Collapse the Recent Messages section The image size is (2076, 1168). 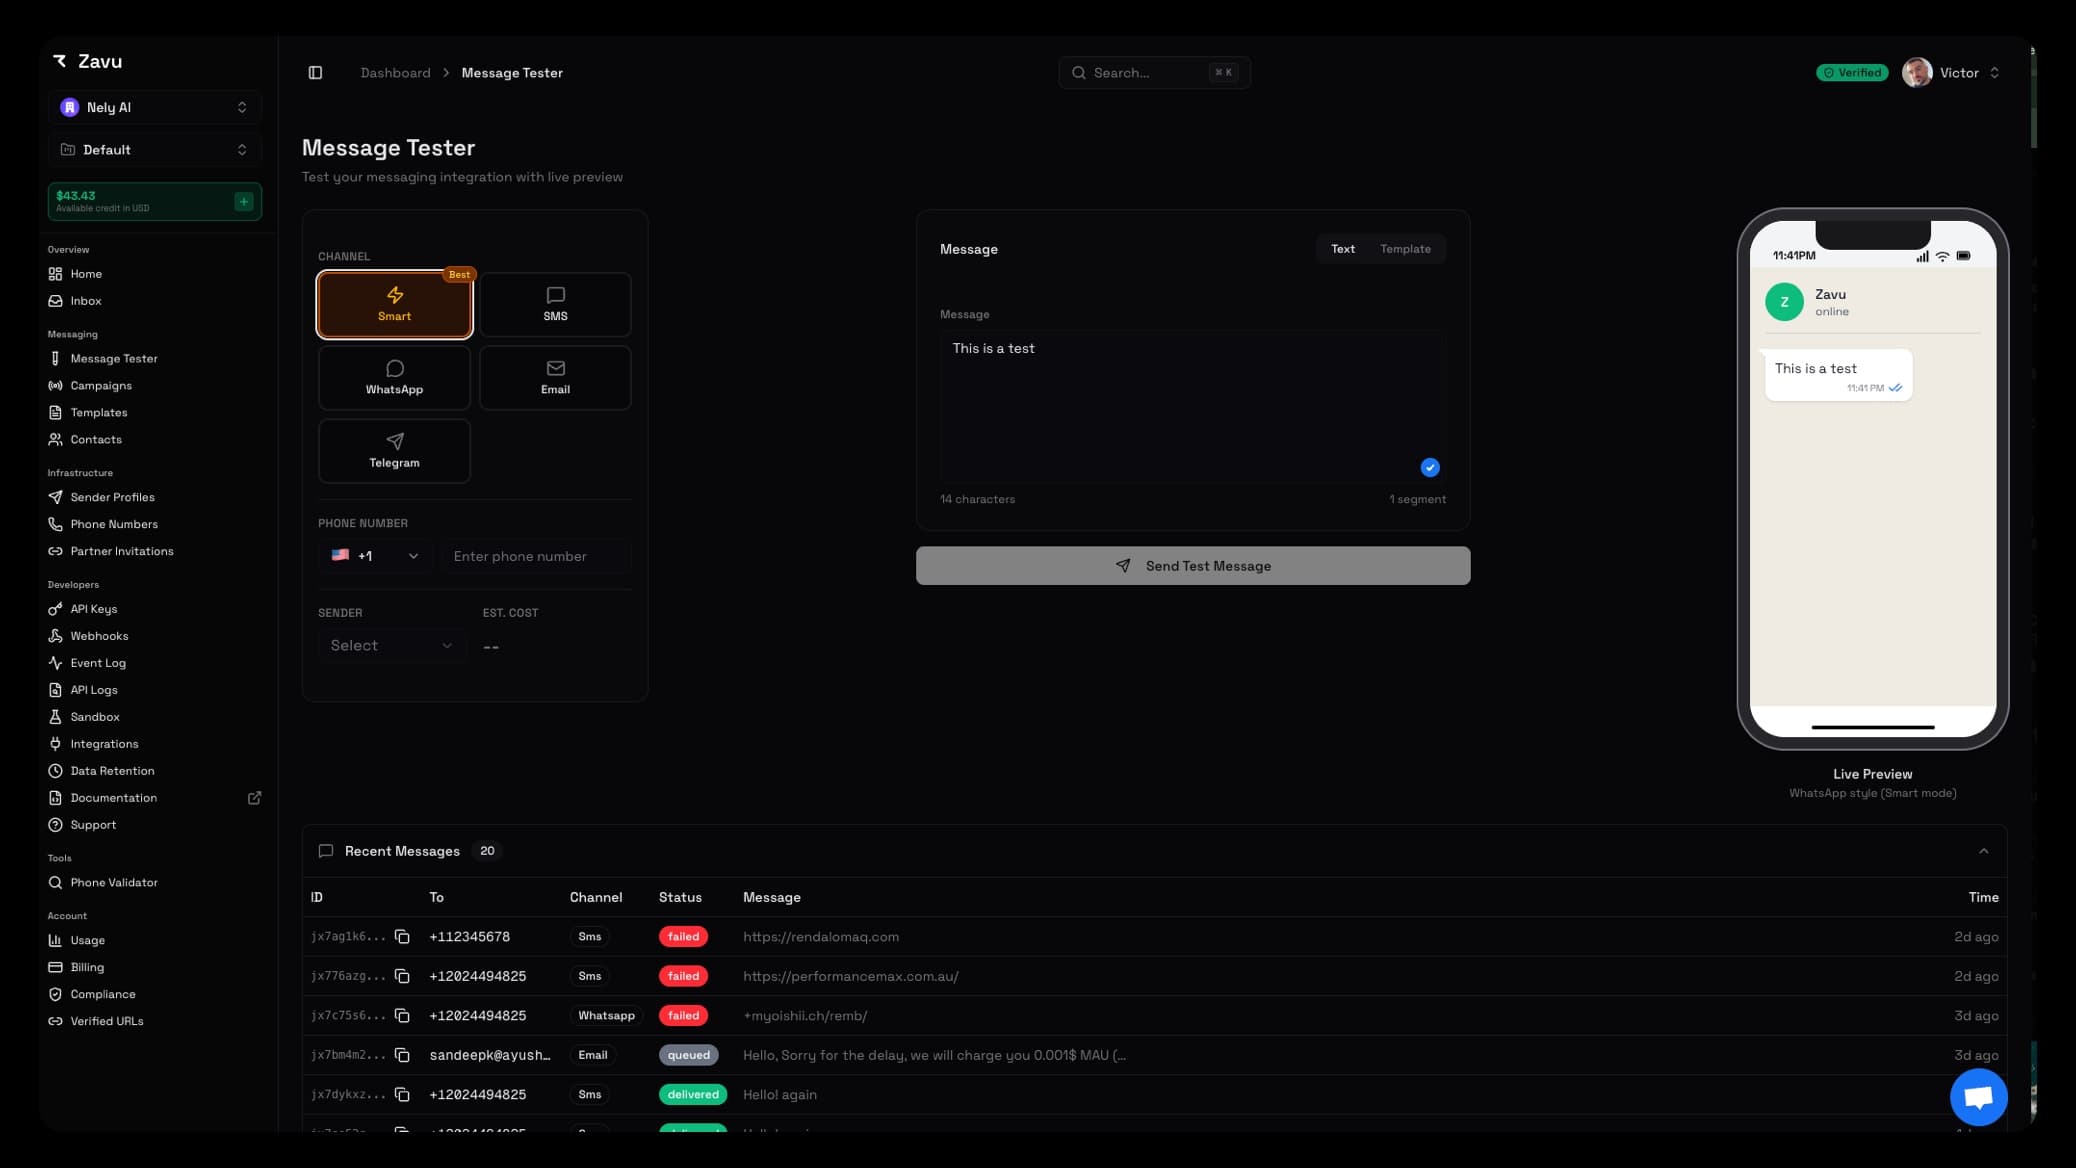1983,851
